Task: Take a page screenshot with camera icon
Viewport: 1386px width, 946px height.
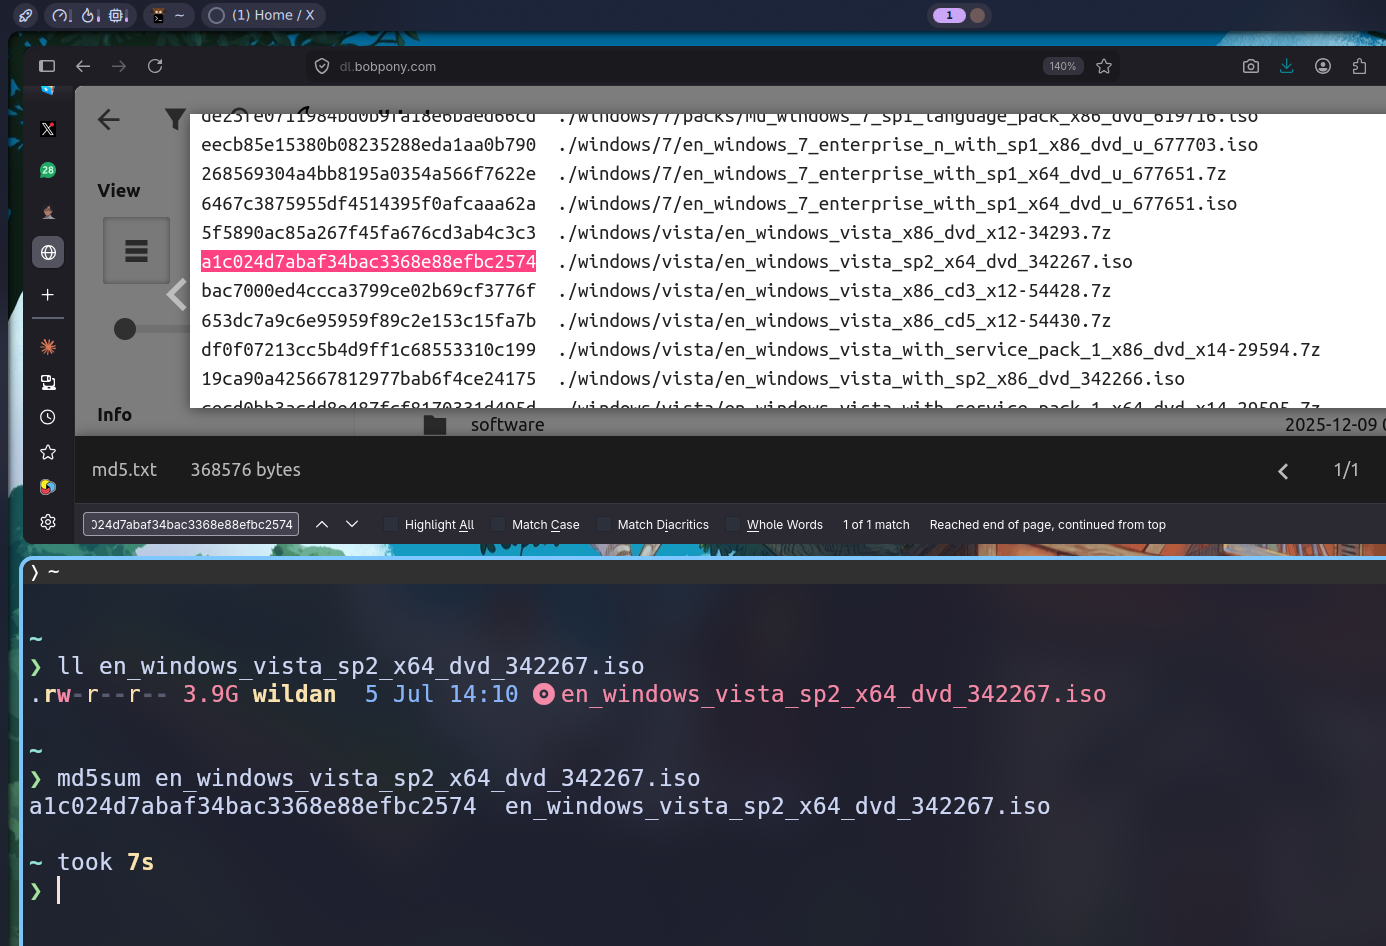Action: pos(1251,66)
